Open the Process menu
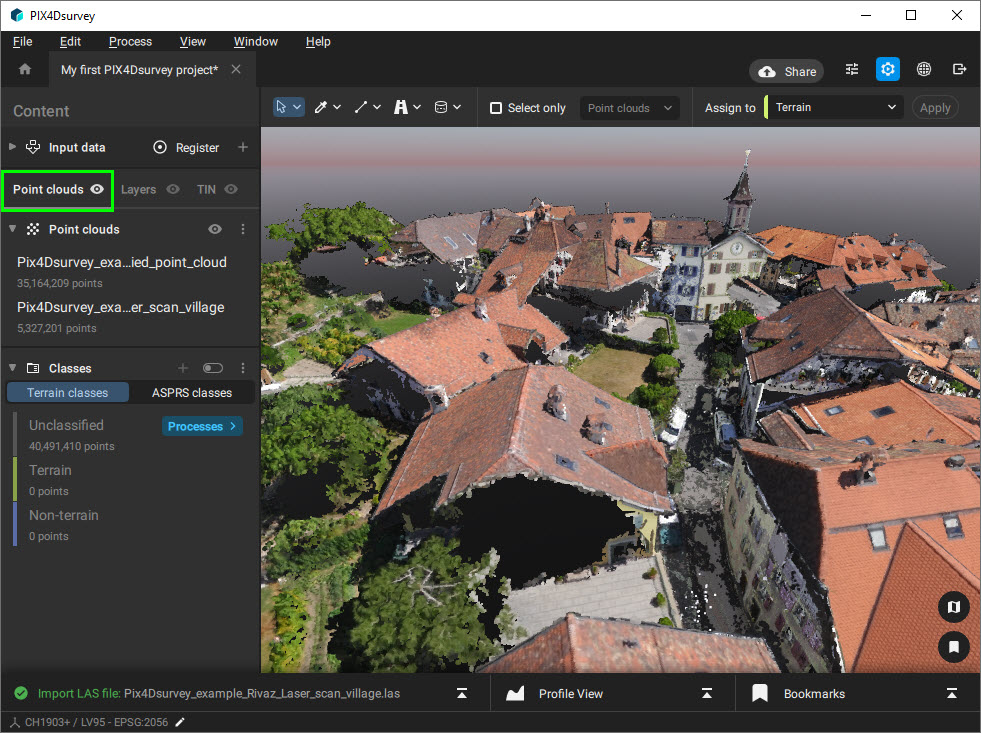Image resolution: width=981 pixels, height=733 pixels. click(x=130, y=41)
